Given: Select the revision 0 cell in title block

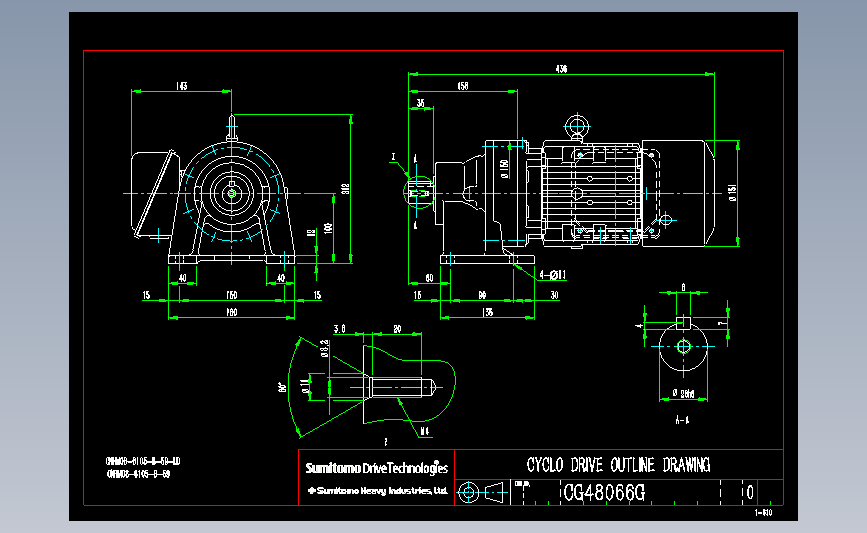Looking at the screenshot, I should click(750, 492).
